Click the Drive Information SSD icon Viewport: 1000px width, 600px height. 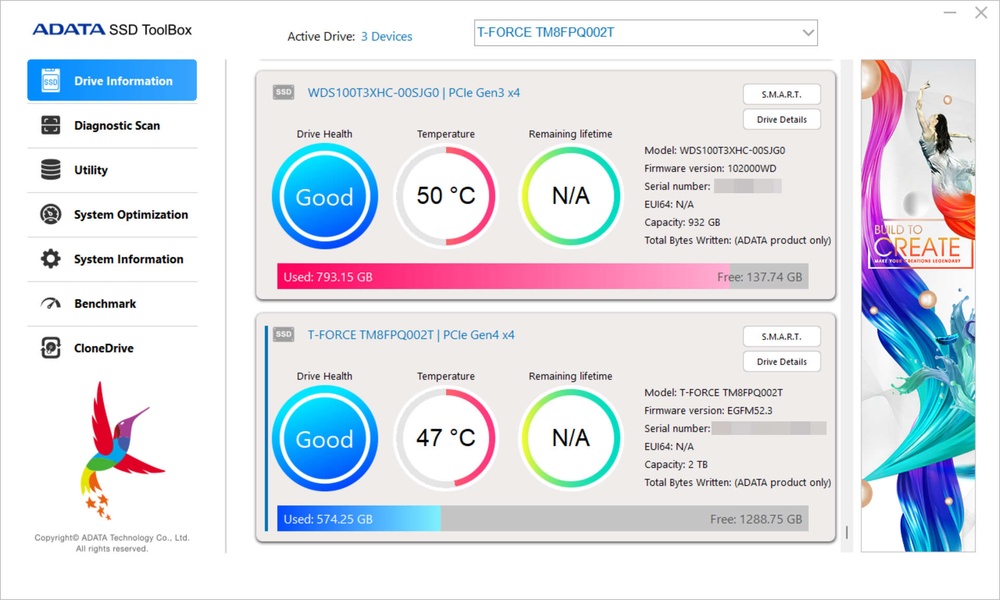coord(50,81)
